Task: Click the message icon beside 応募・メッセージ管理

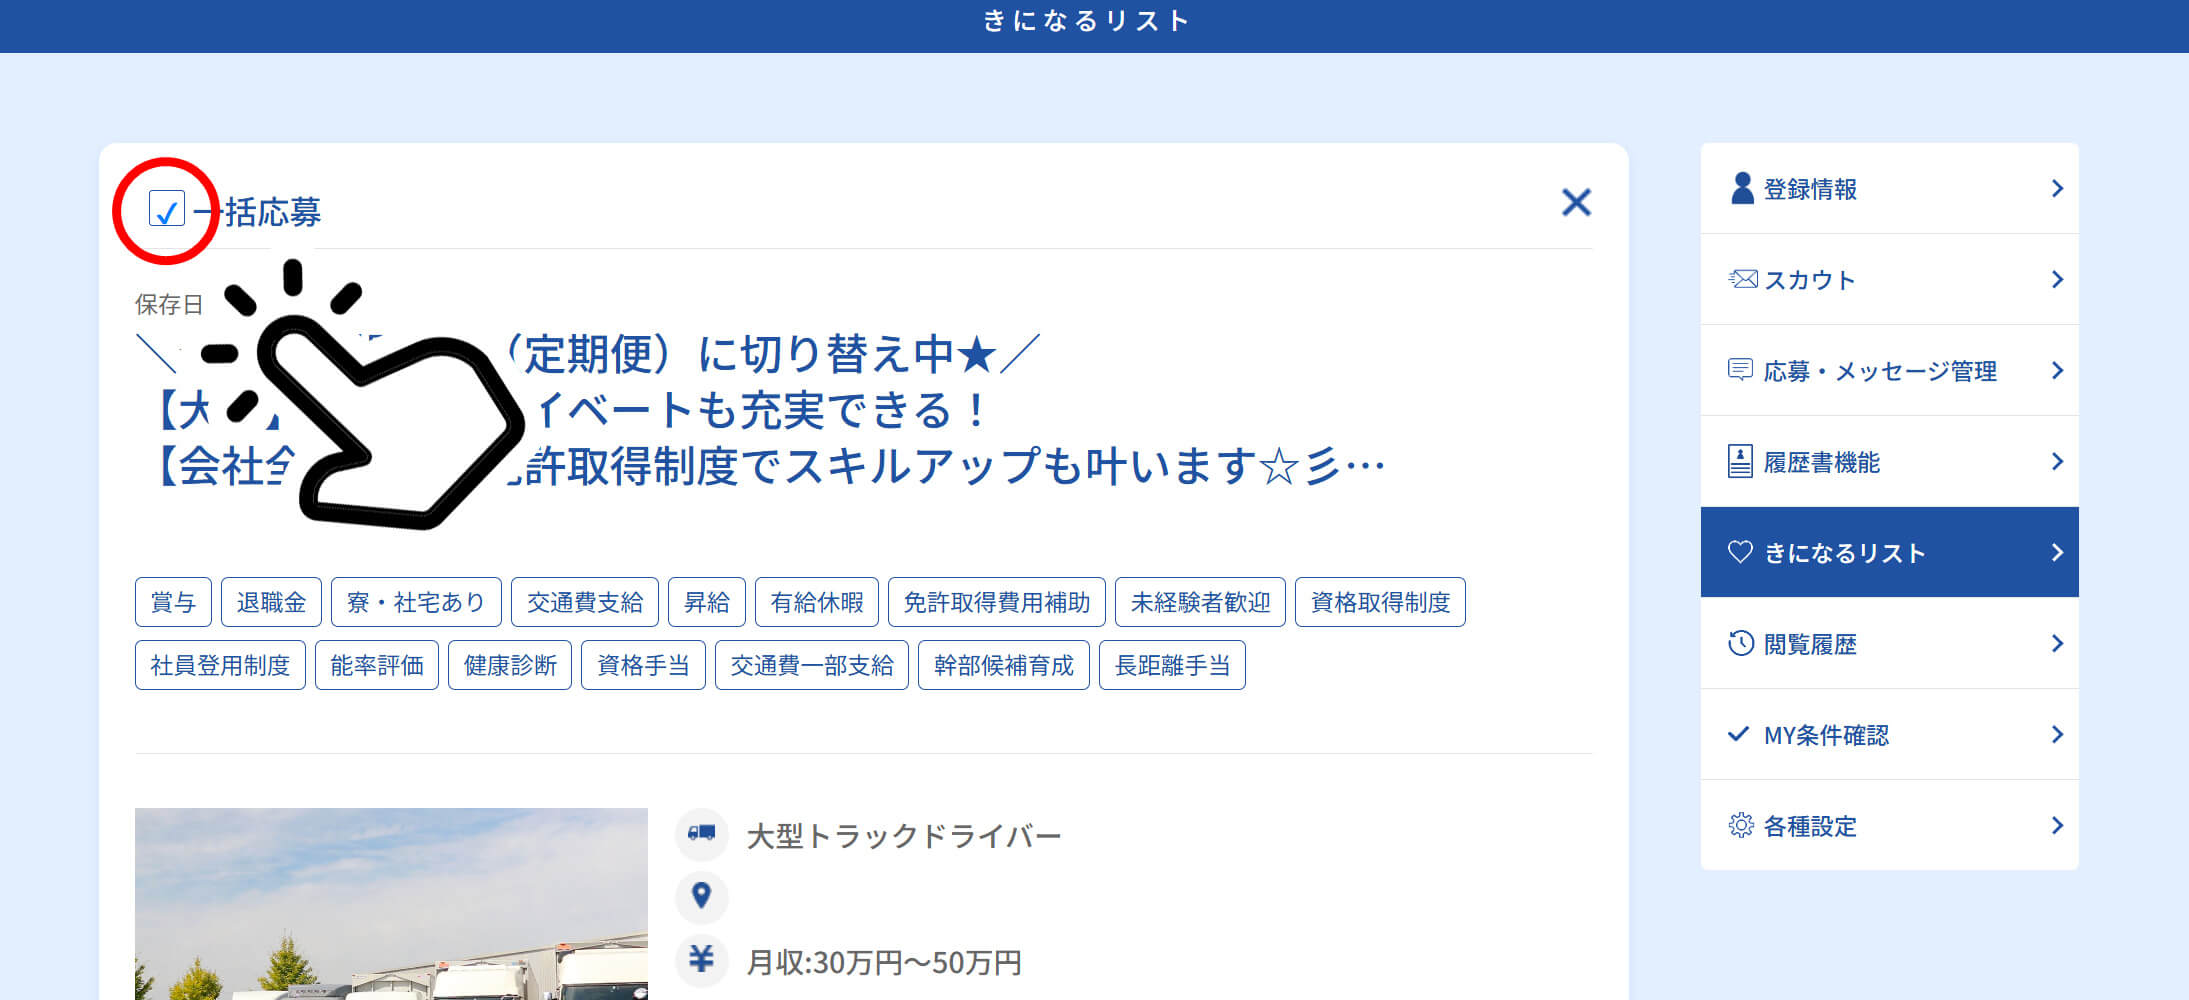Action: tap(1740, 370)
